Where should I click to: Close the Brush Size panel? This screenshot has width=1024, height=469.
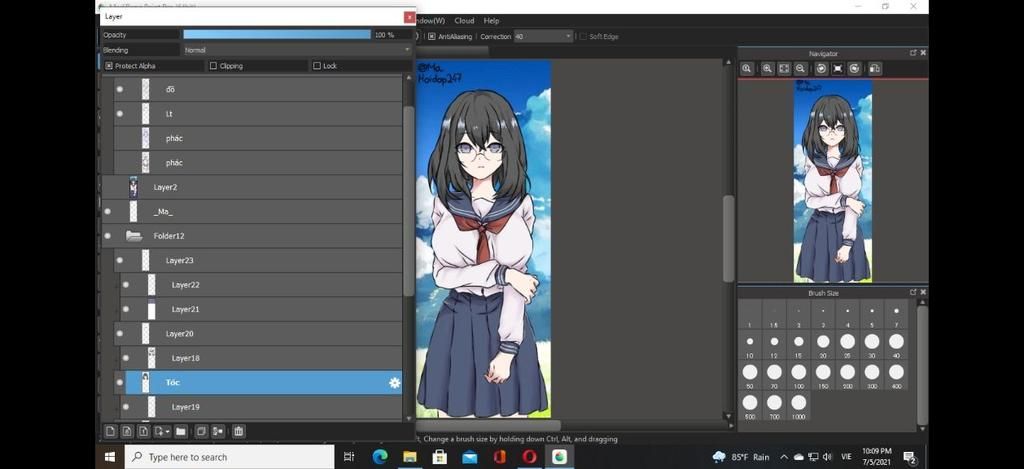click(x=923, y=293)
